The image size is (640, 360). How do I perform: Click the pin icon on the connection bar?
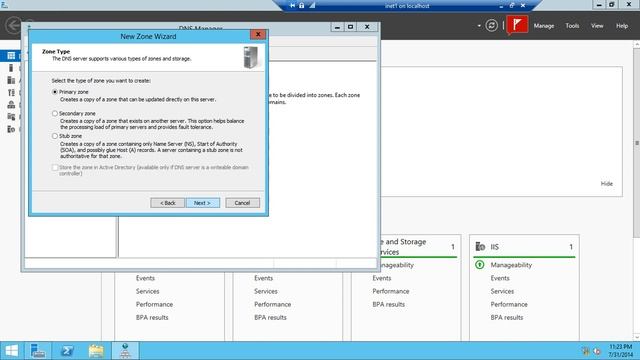292,6
